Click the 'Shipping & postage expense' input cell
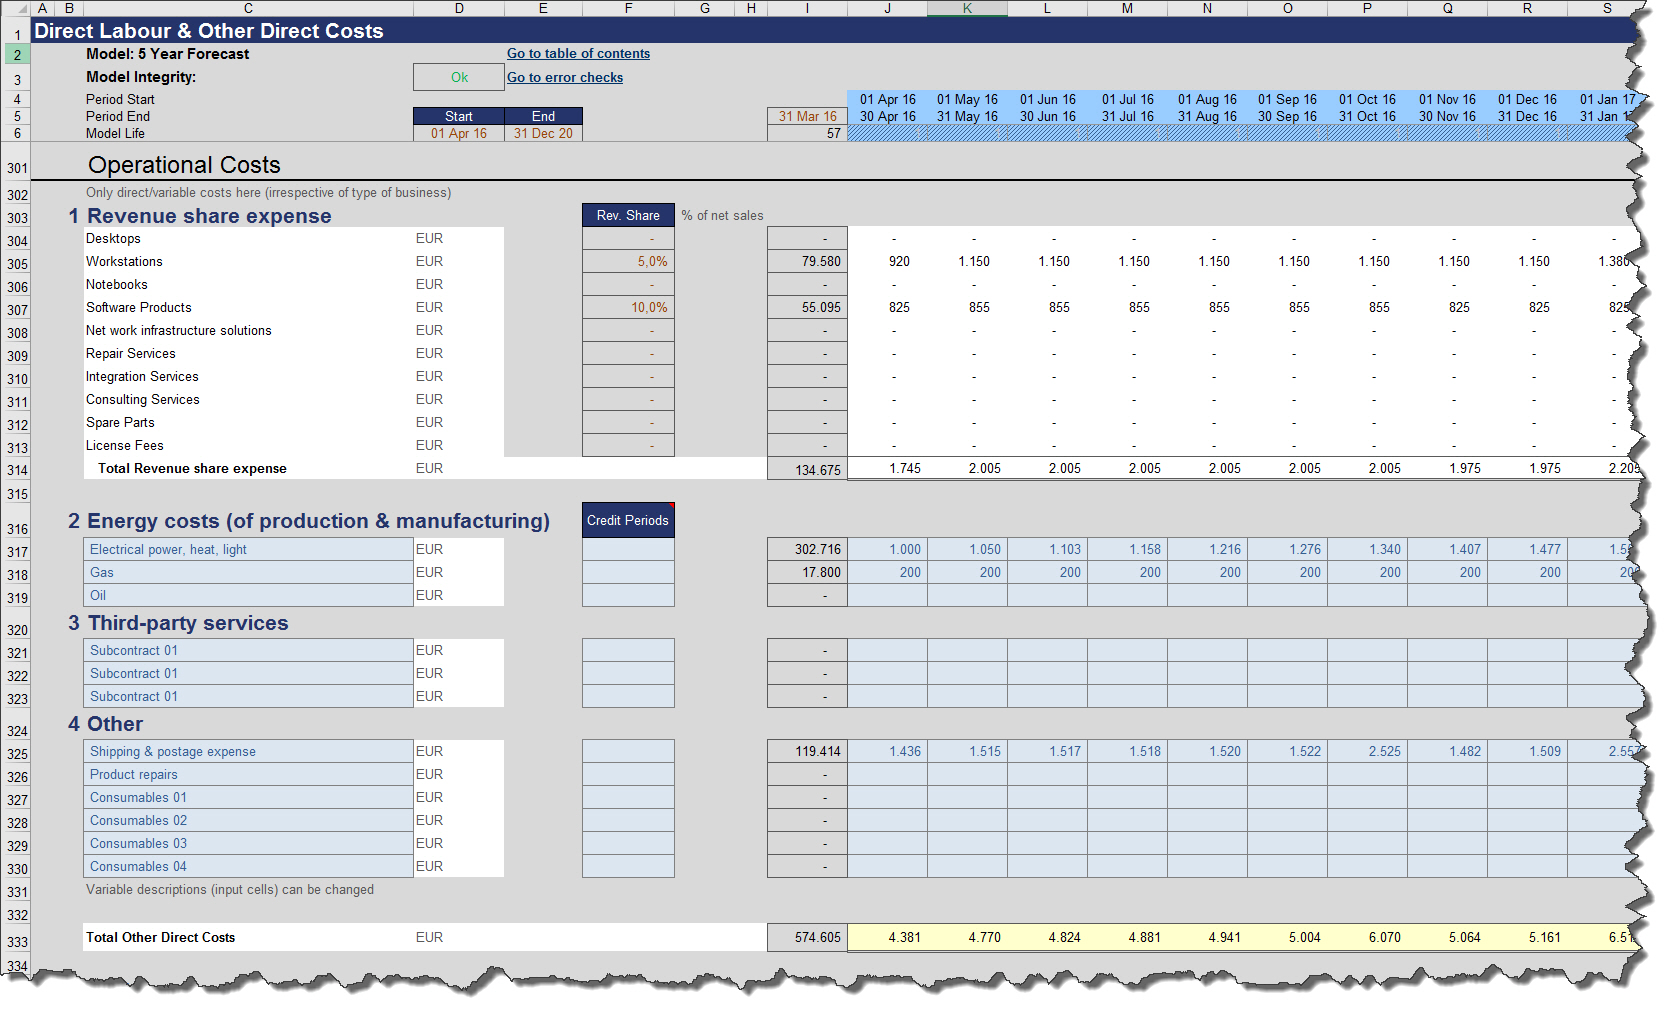The height and width of the screenshot is (1012, 1670). pyautogui.click(x=248, y=752)
